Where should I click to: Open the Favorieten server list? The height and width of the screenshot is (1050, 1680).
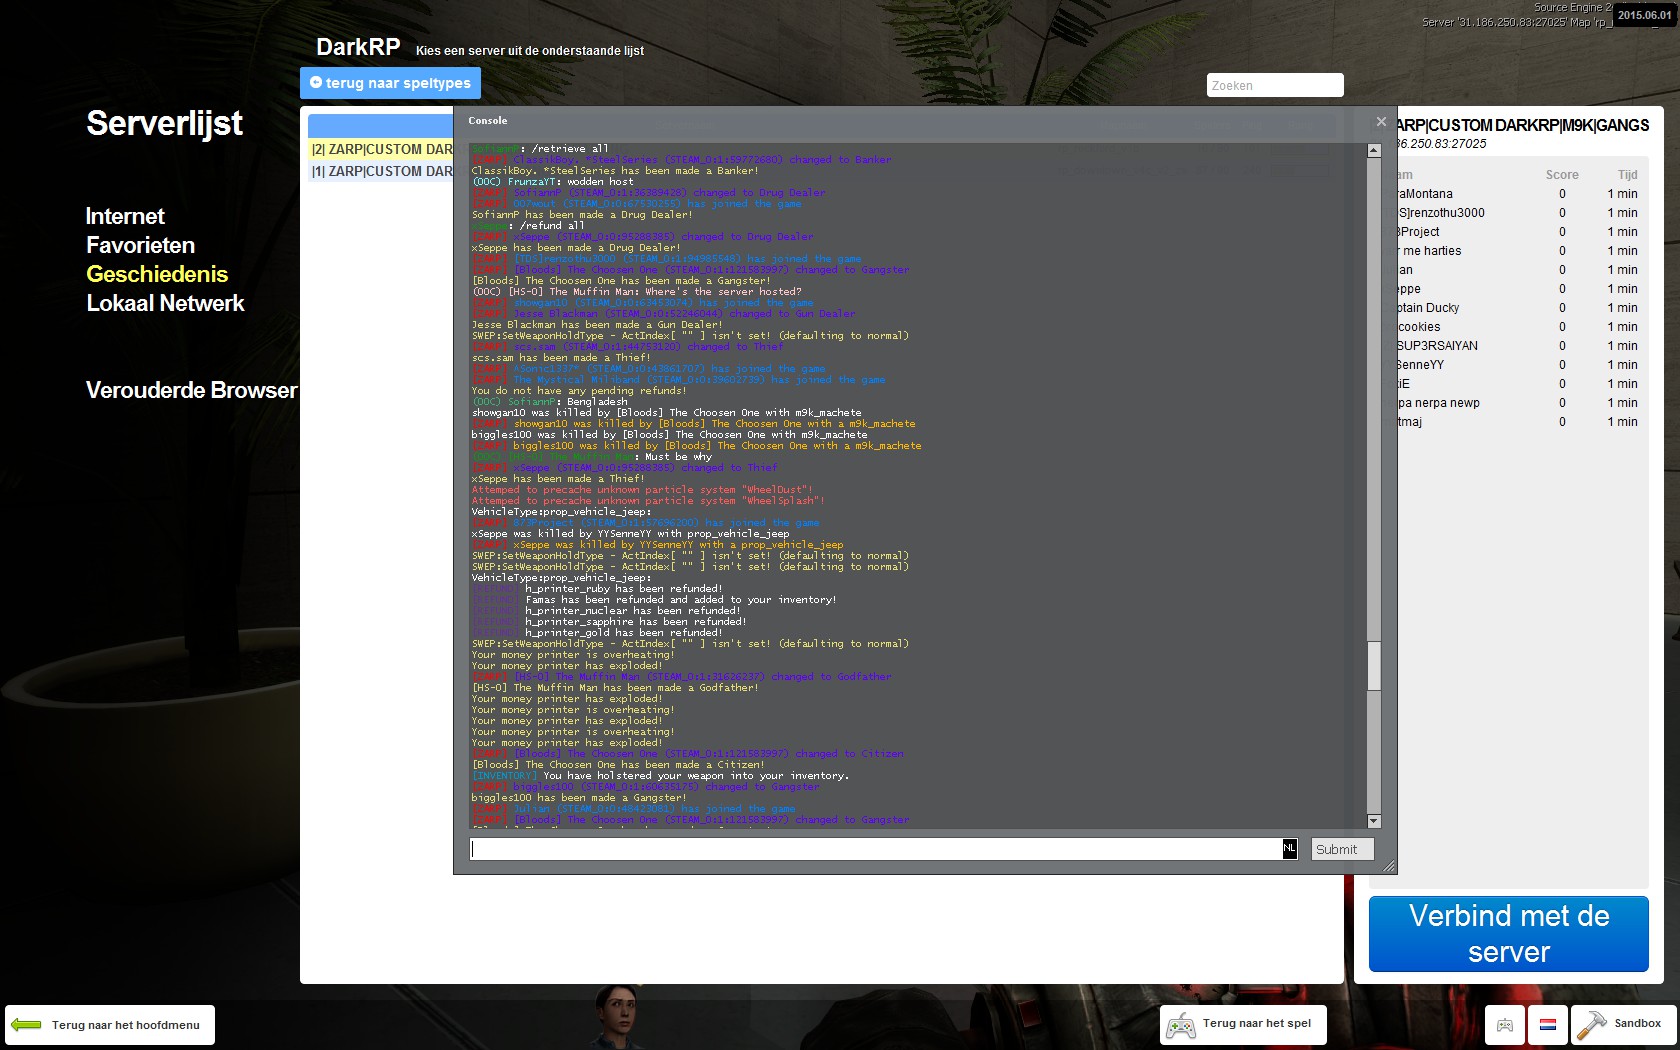coord(140,245)
